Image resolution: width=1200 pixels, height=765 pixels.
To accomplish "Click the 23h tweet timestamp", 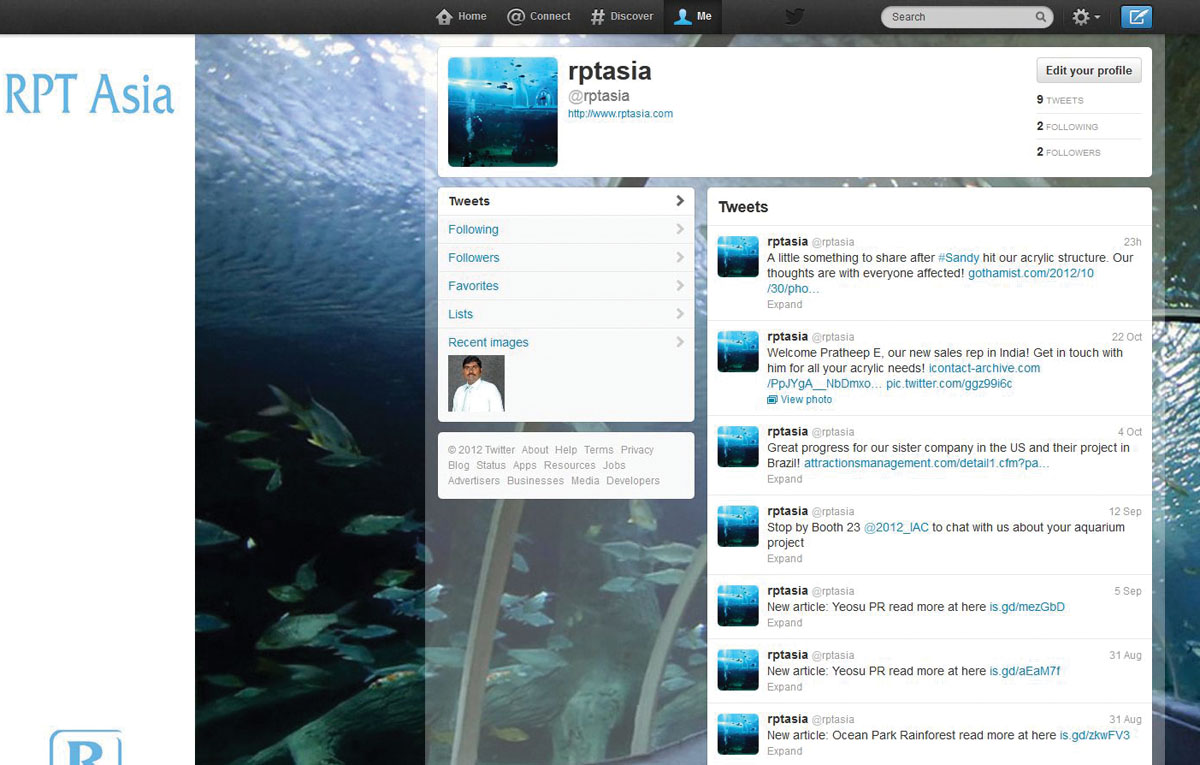I will [1132, 242].
